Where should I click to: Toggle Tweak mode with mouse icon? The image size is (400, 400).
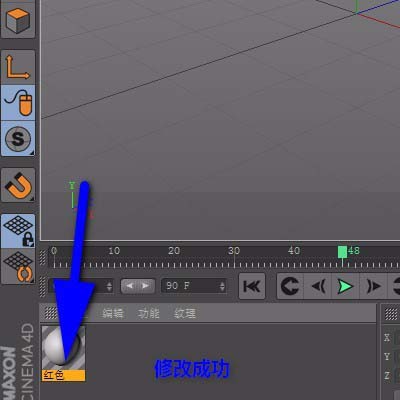[18, 103]
